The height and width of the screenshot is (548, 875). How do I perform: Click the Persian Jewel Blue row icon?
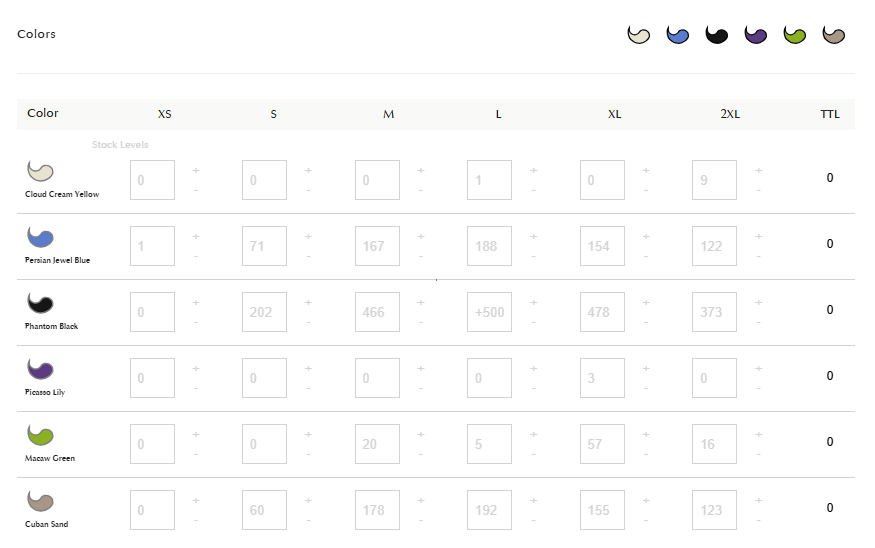pos(40,237)
